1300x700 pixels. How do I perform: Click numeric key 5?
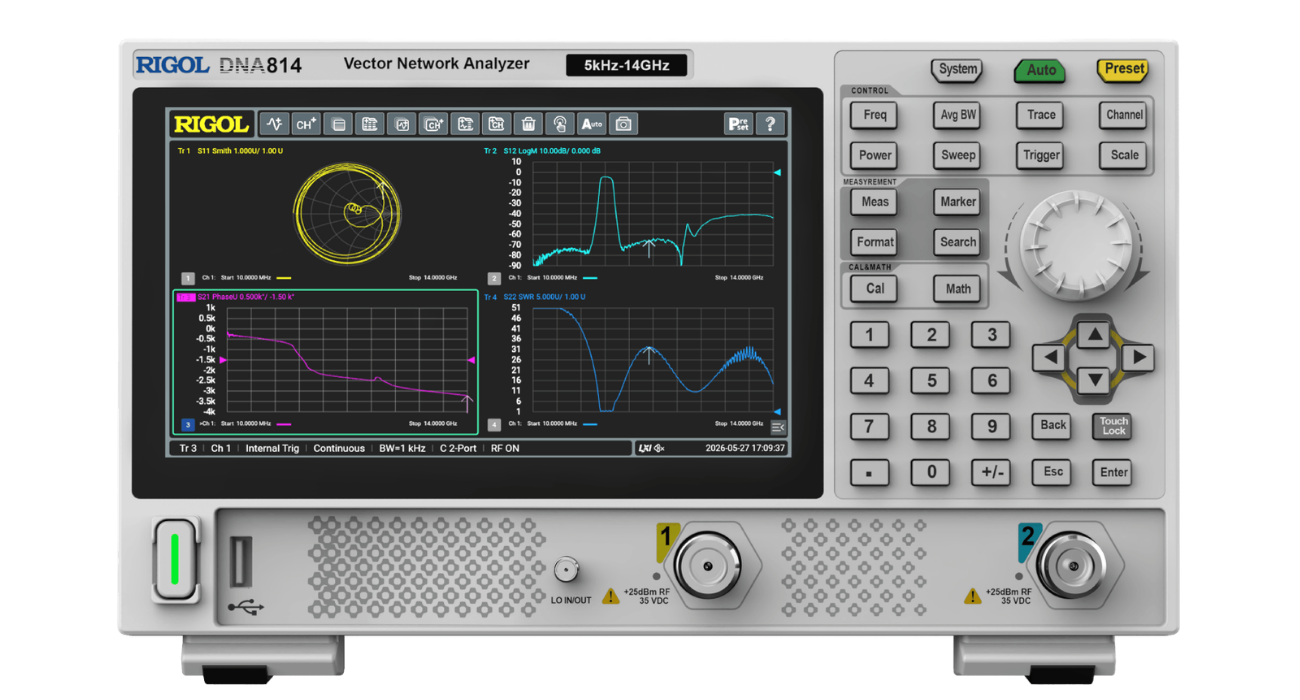(931, 381)
